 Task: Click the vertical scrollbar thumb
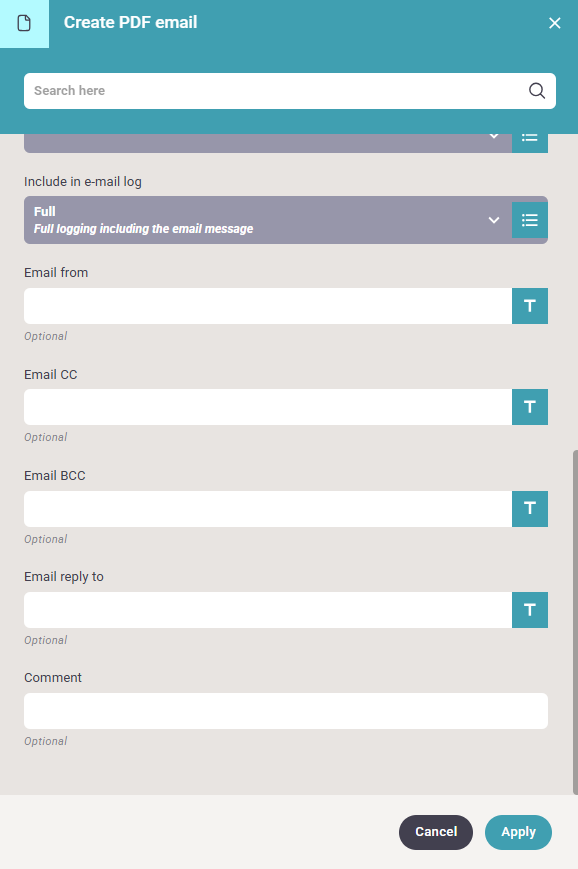point(575,622)
